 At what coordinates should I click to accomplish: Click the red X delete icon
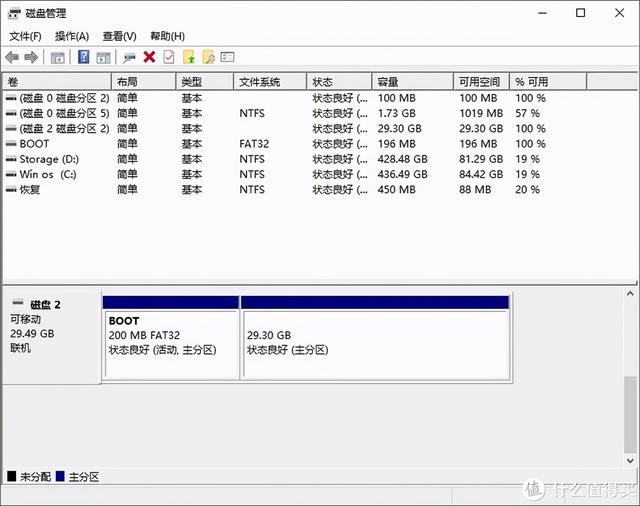[149, 57]
